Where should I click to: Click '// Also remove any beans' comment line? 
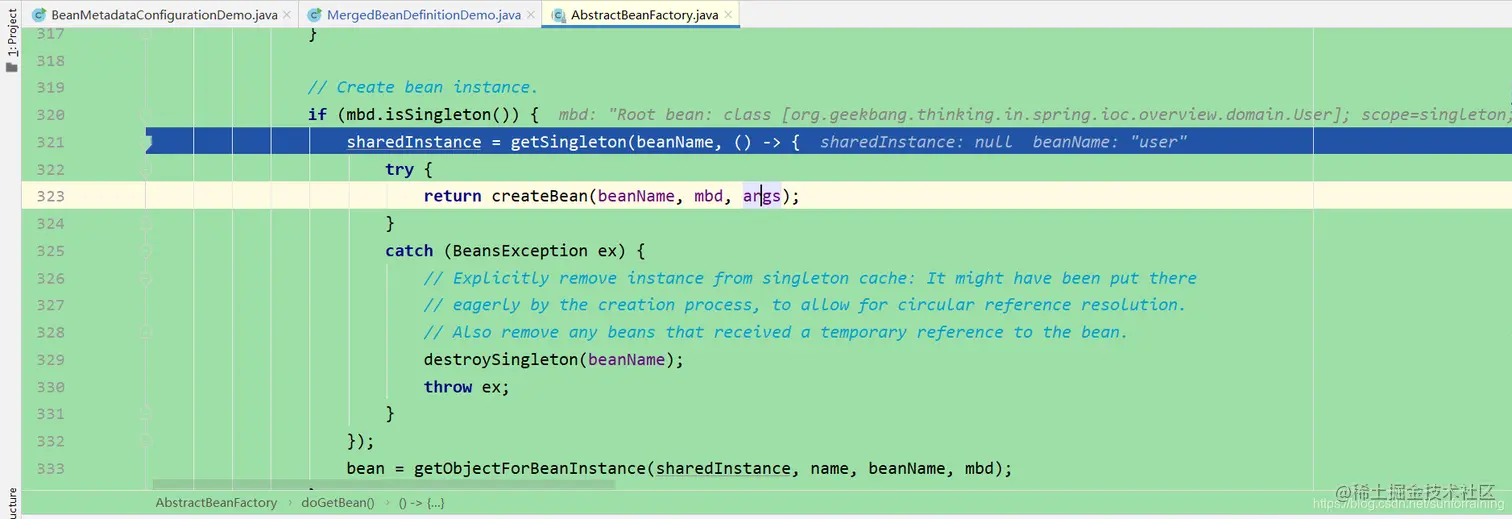[776, 332]
